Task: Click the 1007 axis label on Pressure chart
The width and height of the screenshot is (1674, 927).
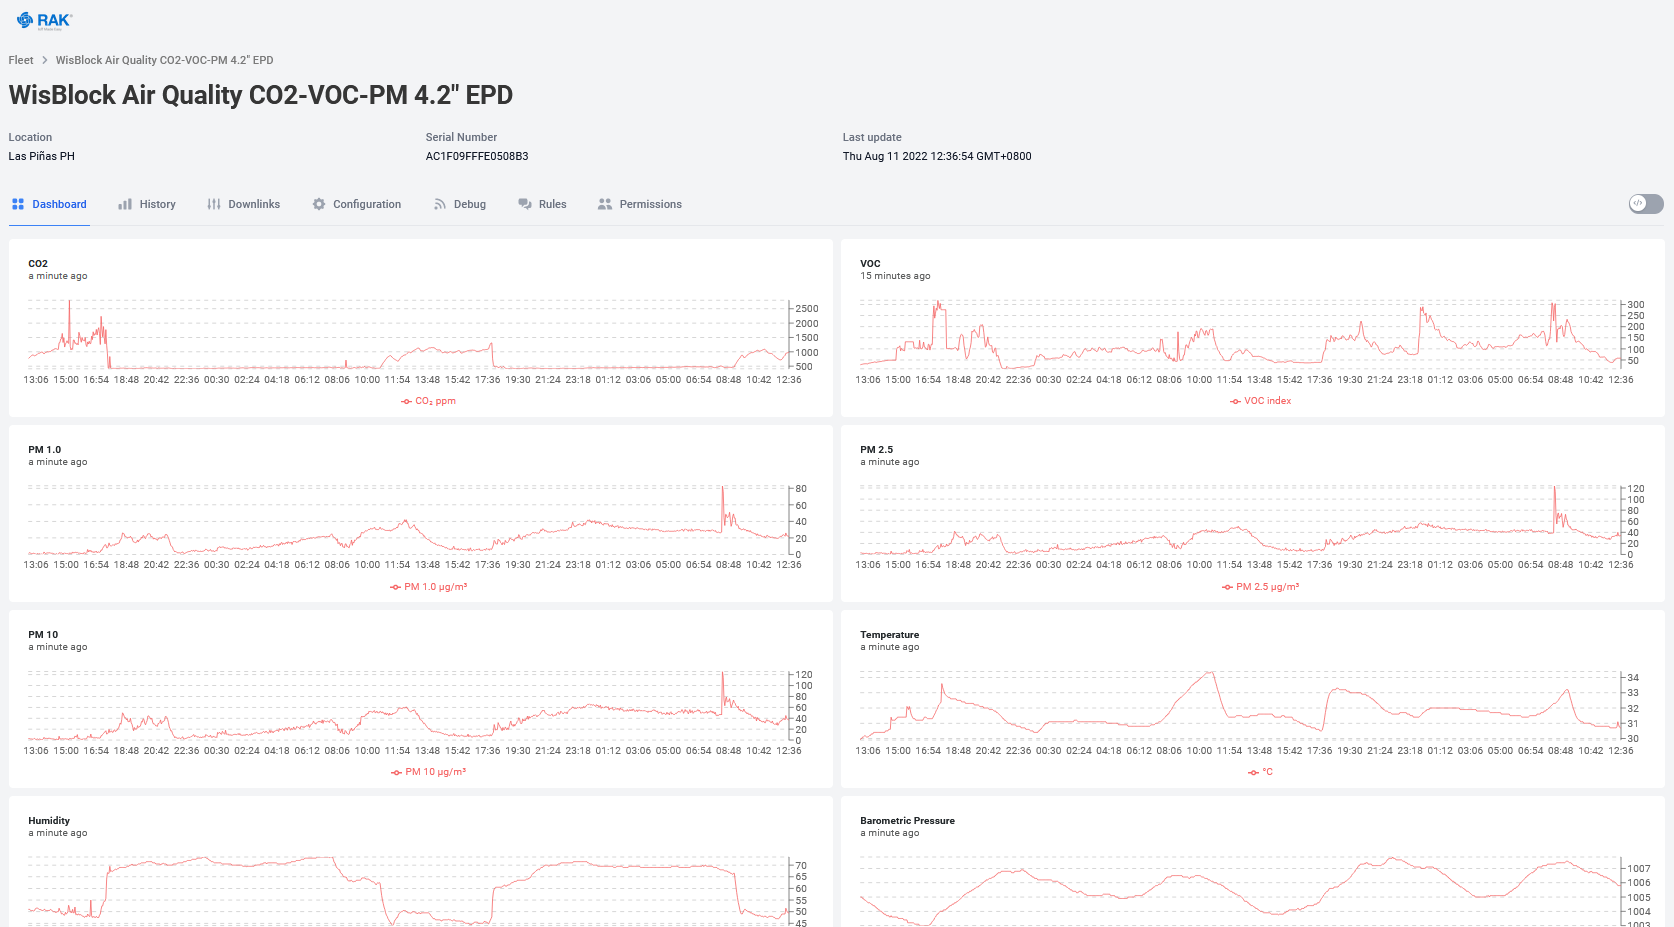Action: coord(1639,869)
